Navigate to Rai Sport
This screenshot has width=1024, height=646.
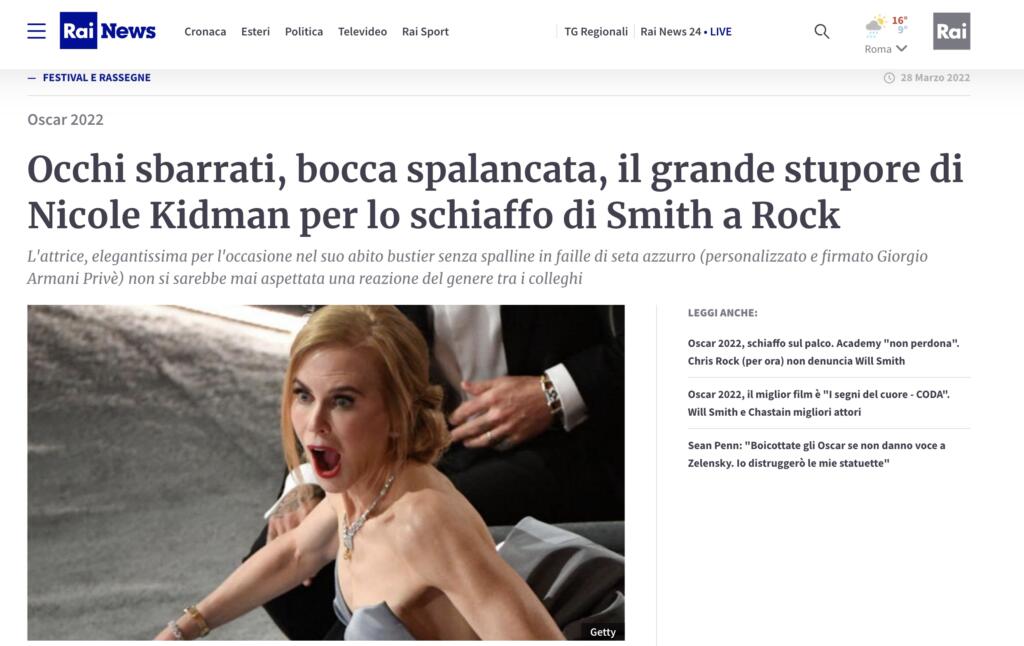(x=425, y=31)
